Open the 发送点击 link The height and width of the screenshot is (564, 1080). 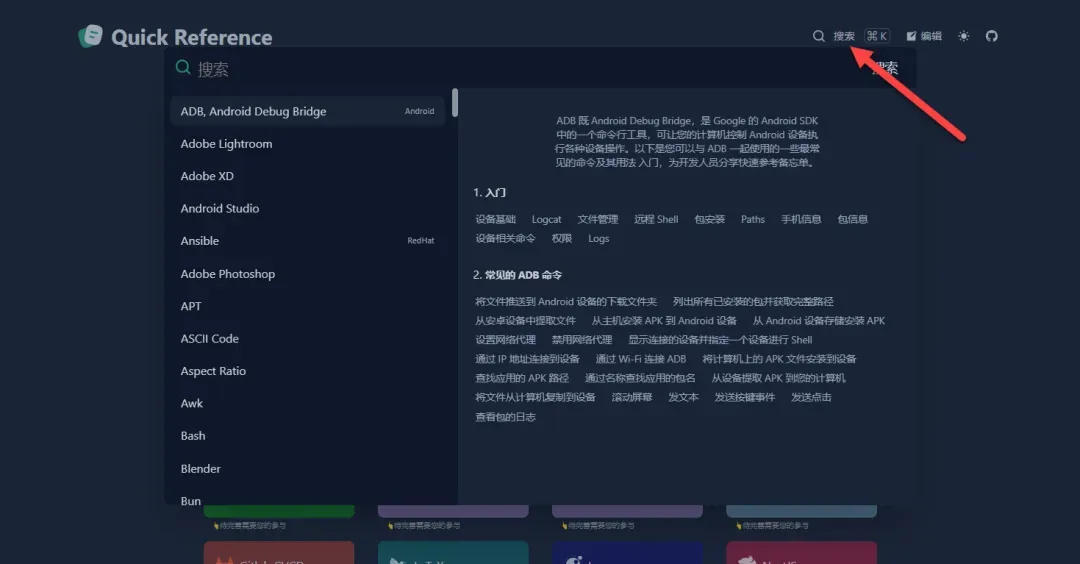tap(811, 397)
